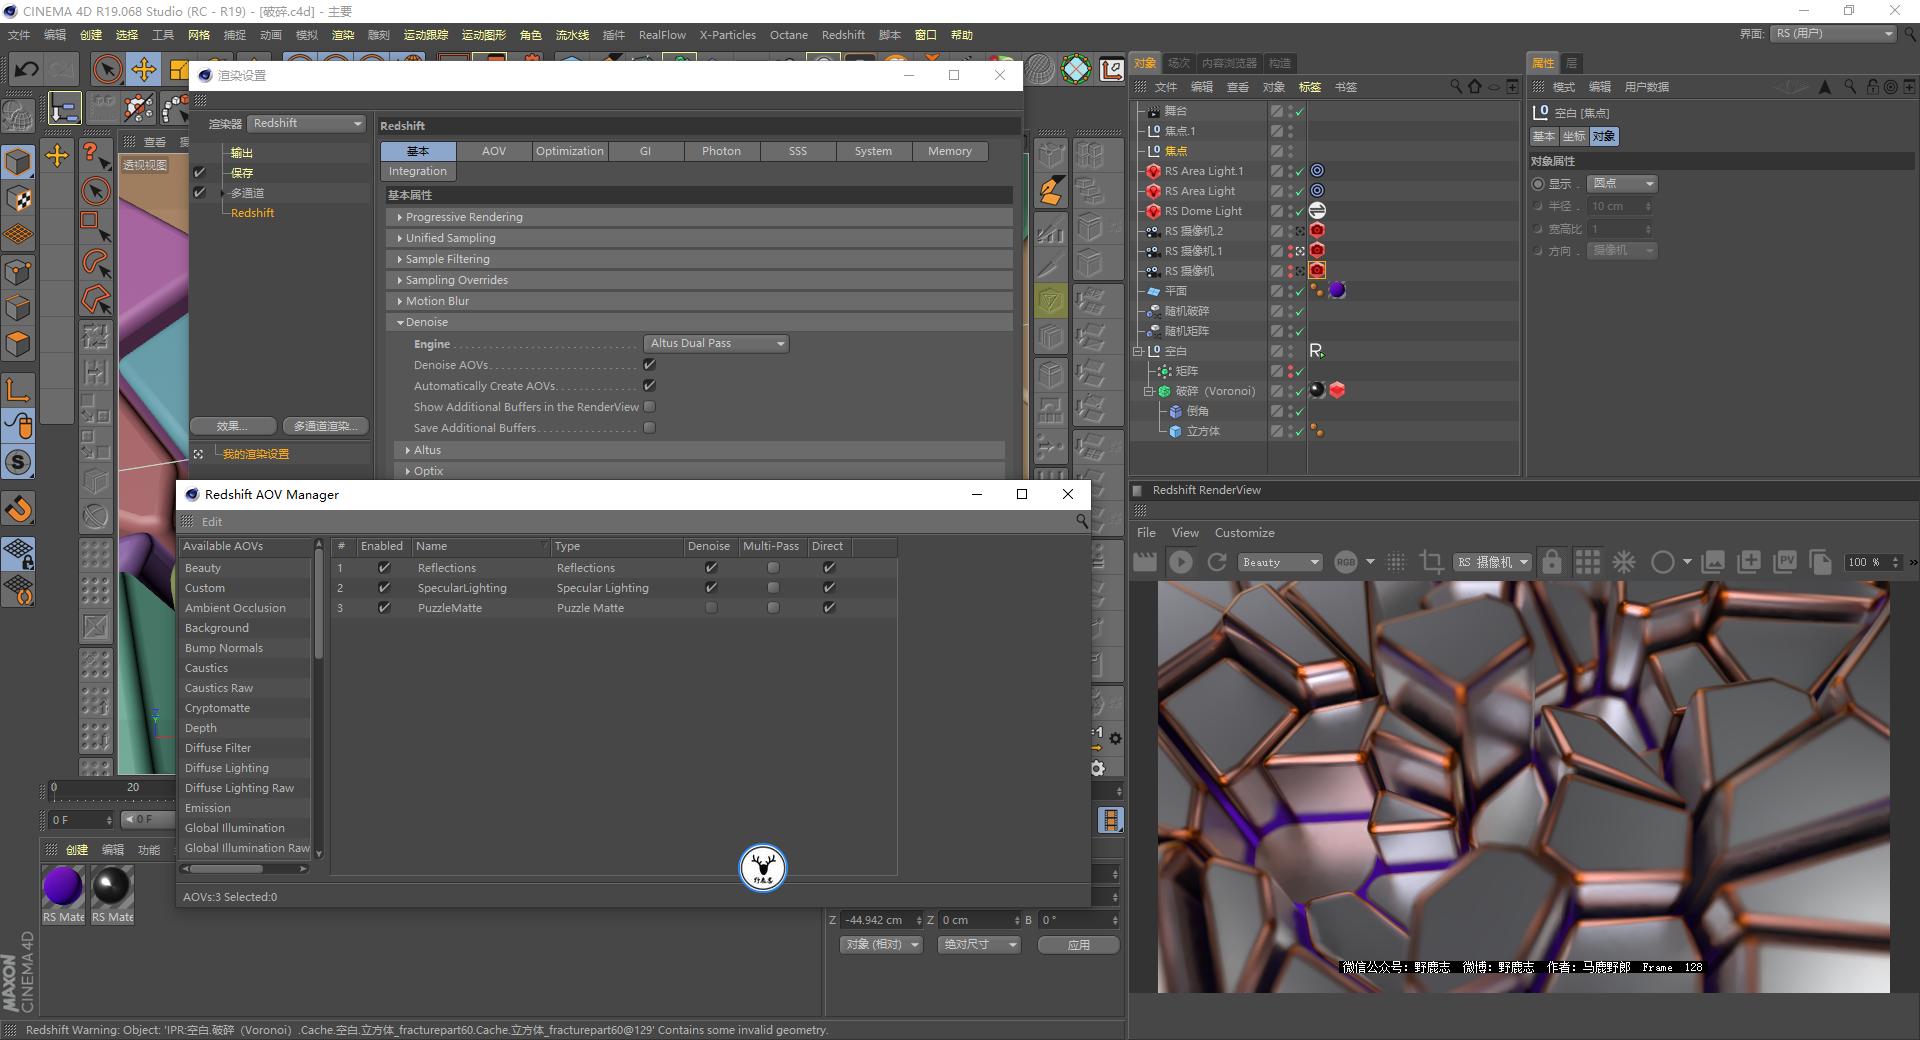Open the Beauty AOV dropdown in RenderView

point(1280,562)
